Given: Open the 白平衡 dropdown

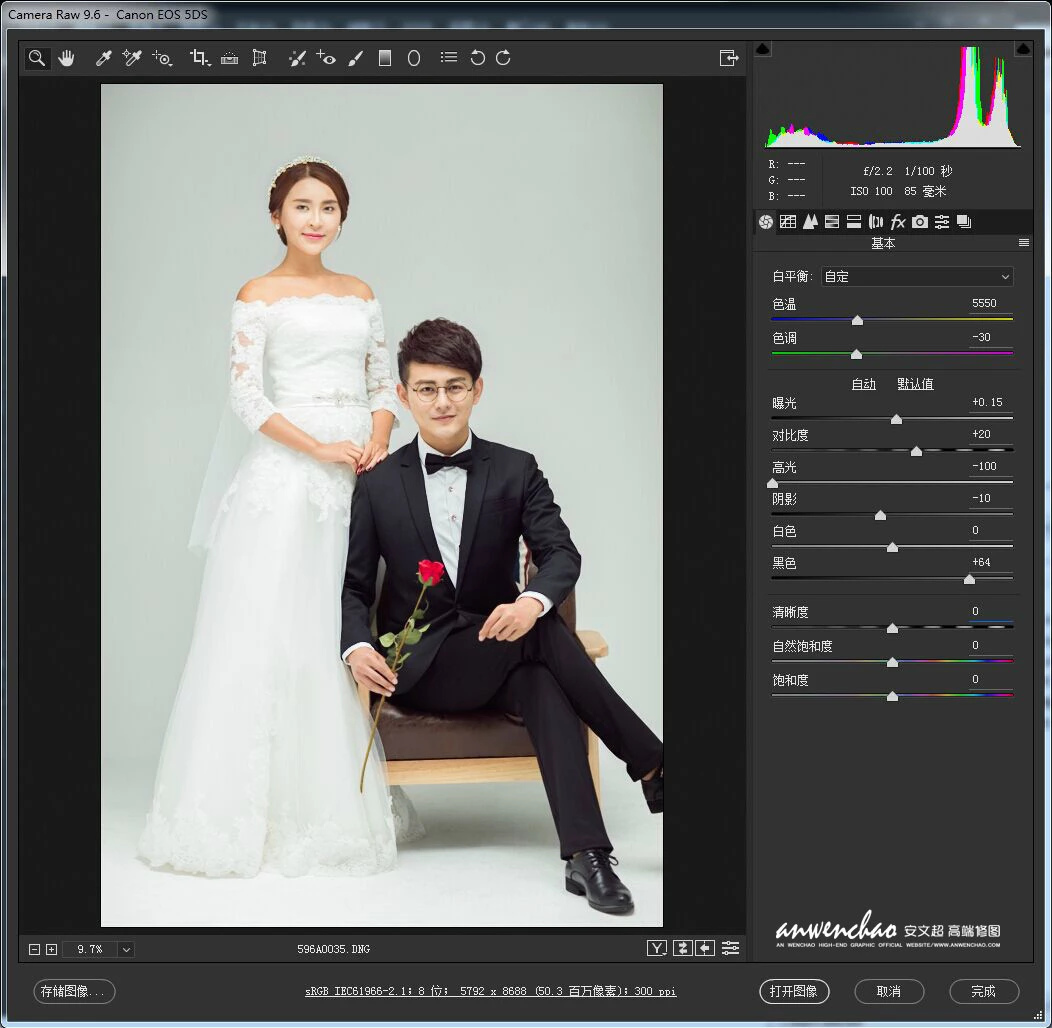Looking at the screenshot, I should pos(916,276).
